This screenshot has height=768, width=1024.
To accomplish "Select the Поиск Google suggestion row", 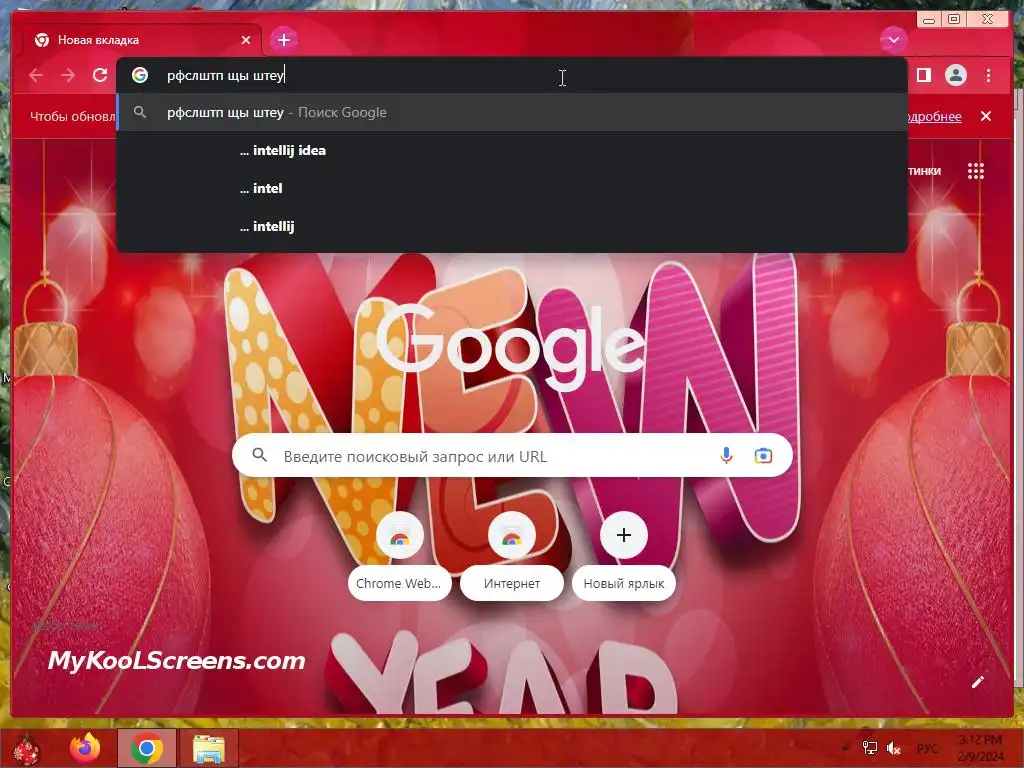I will (x=512, y=112).
